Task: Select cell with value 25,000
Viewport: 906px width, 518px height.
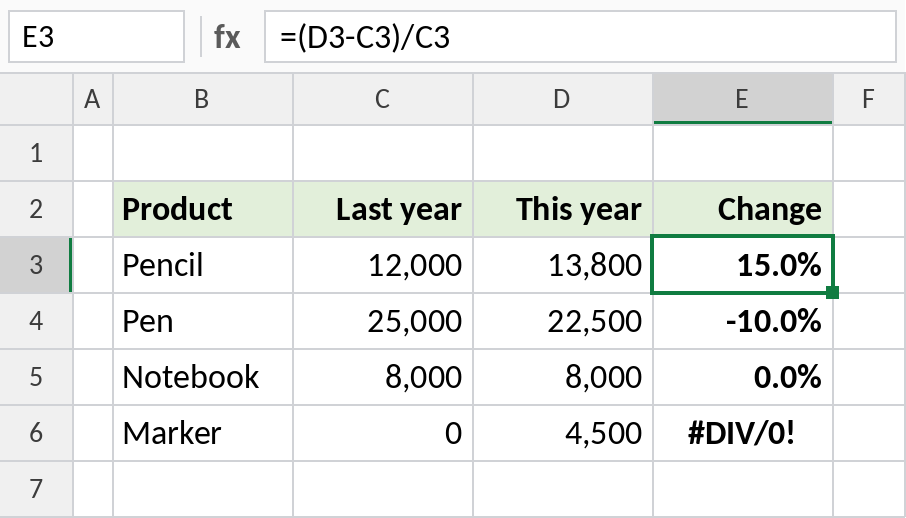Action: coord(383,321)
